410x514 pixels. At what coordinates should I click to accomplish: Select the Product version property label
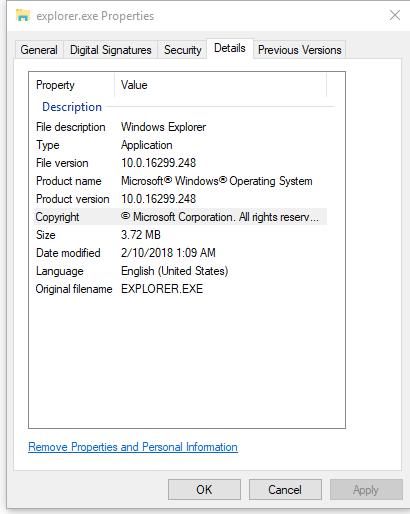pyautogui.click(x=73, y=199)
